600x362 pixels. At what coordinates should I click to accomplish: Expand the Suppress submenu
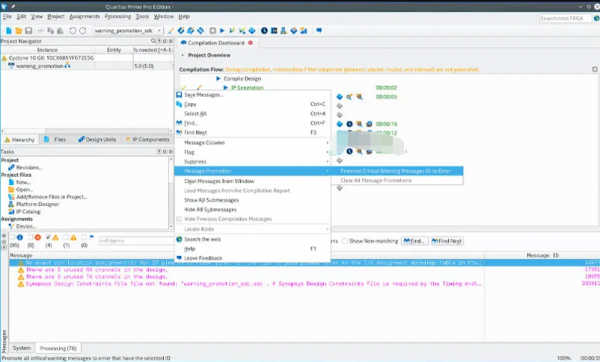point(252,161)
